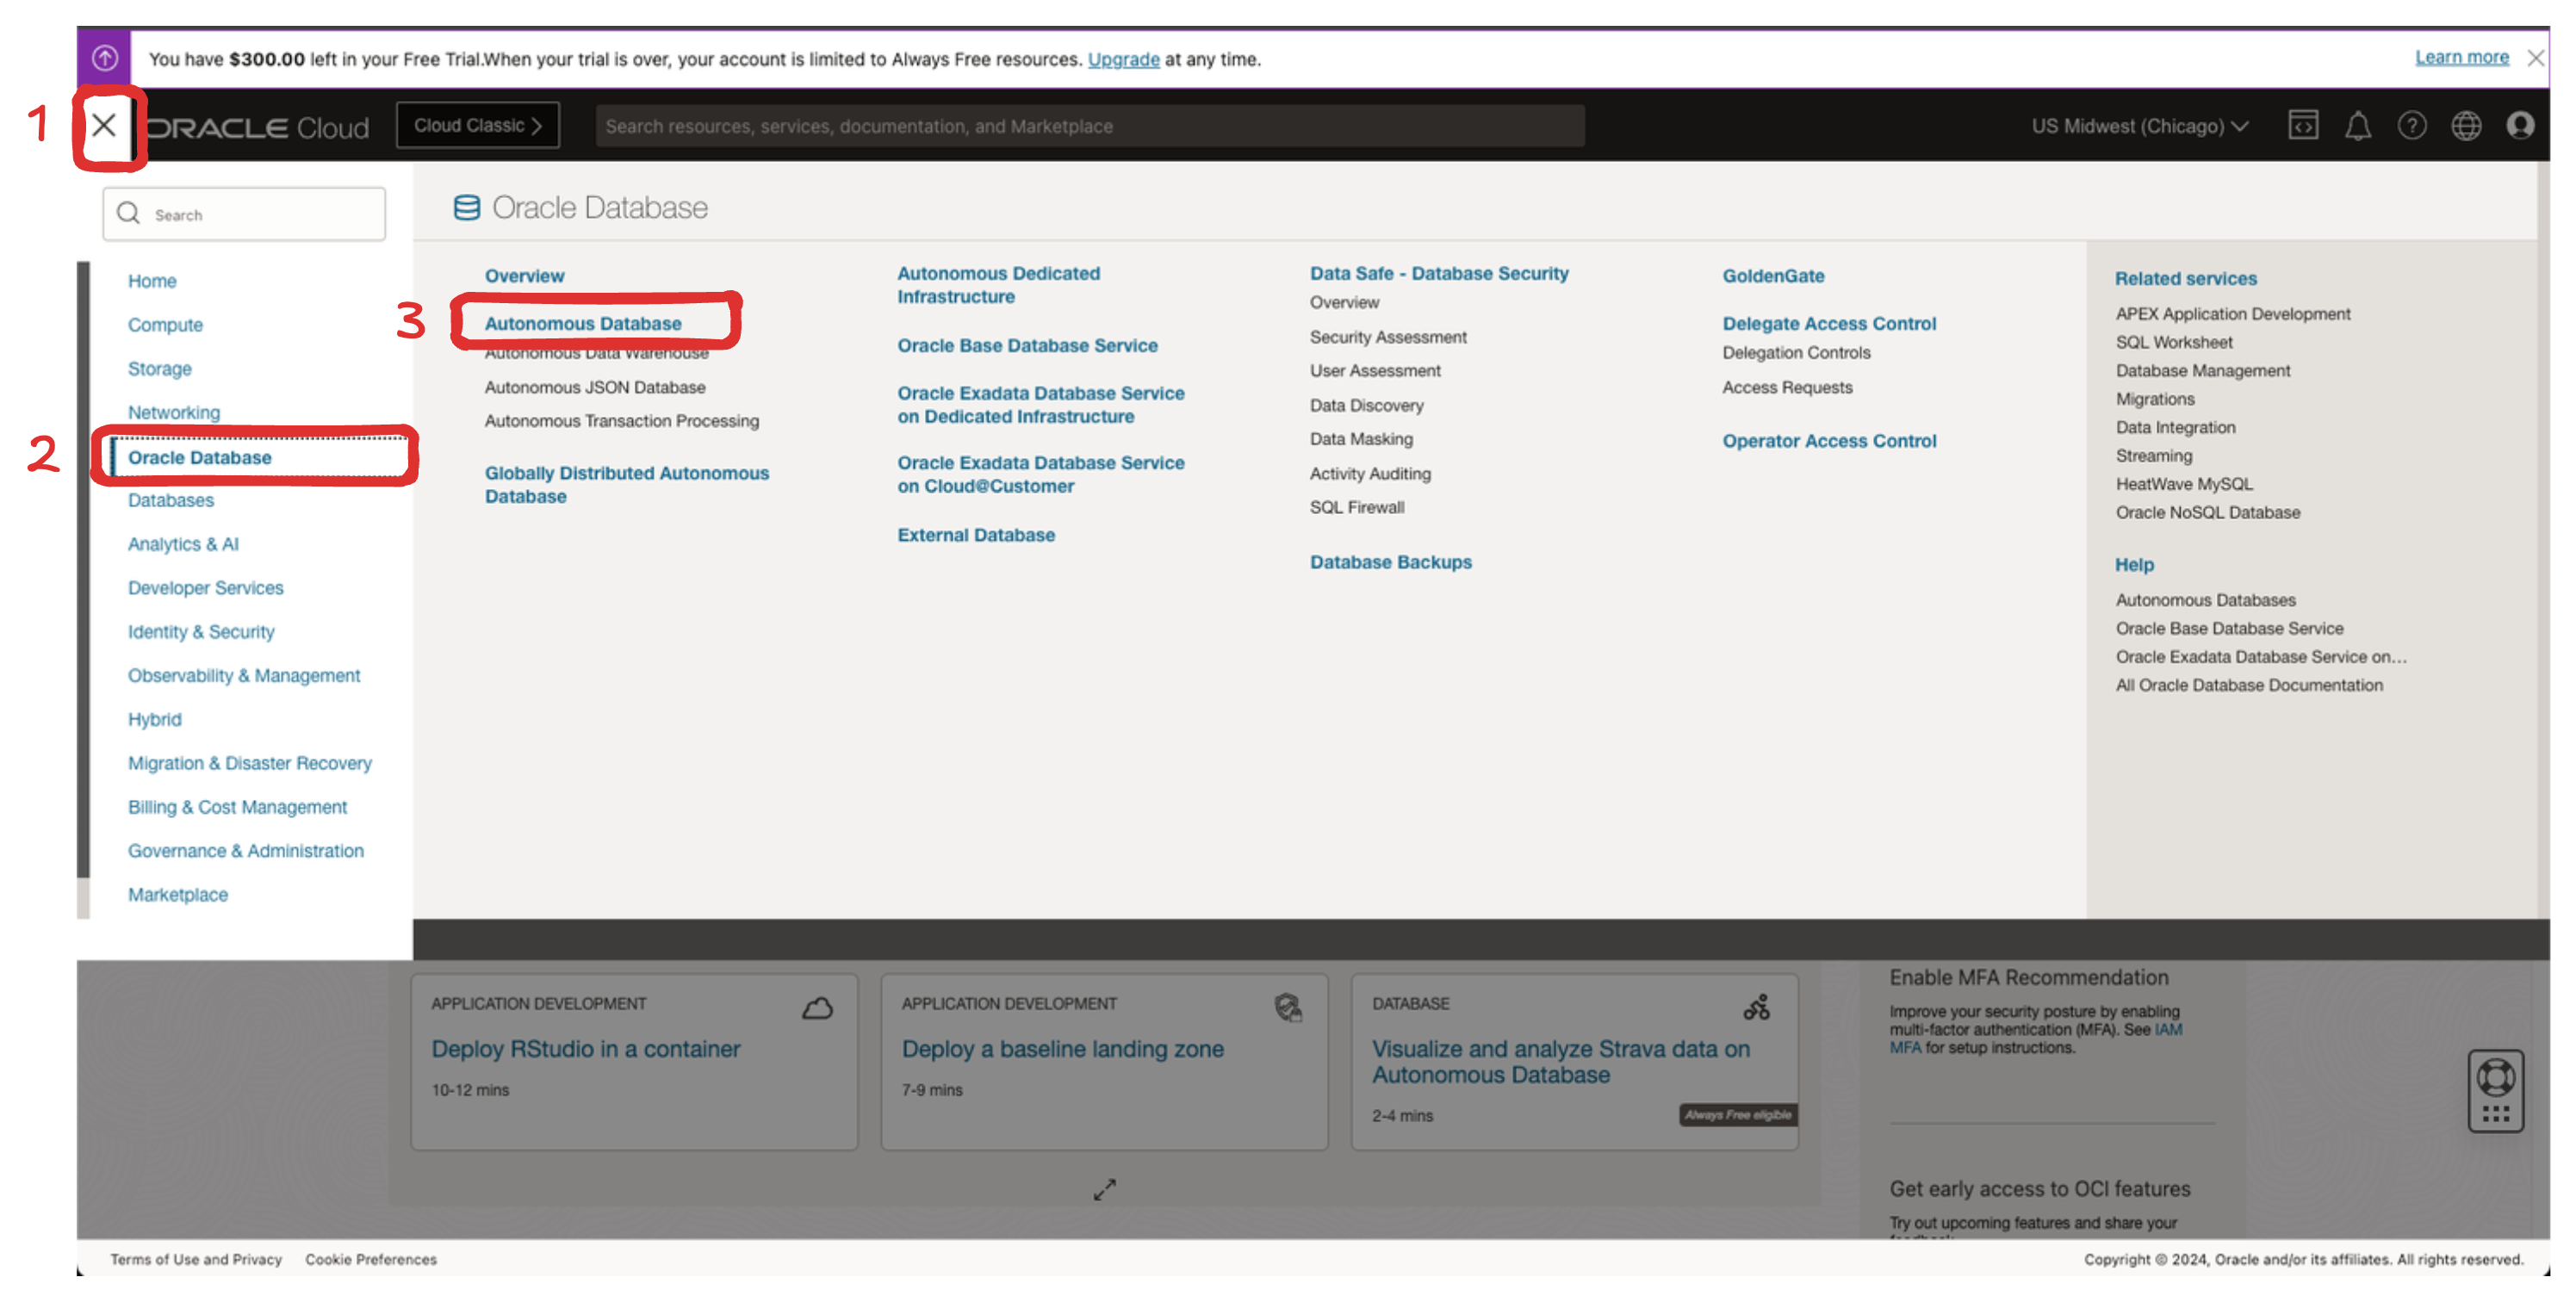The image size is (2576, 1302).
Task: Open the help question mark icon
Action: [x=2411, y=126]
